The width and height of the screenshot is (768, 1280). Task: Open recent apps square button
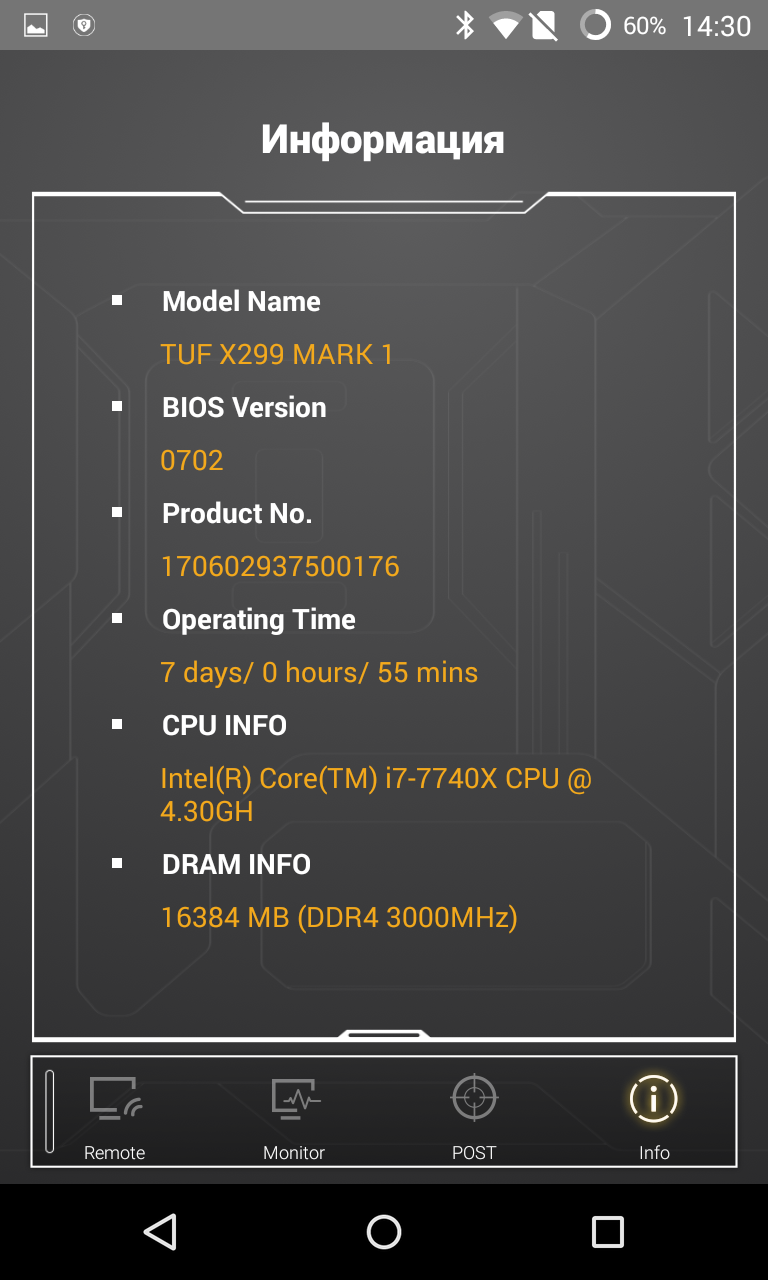[x=607, y=1232]
